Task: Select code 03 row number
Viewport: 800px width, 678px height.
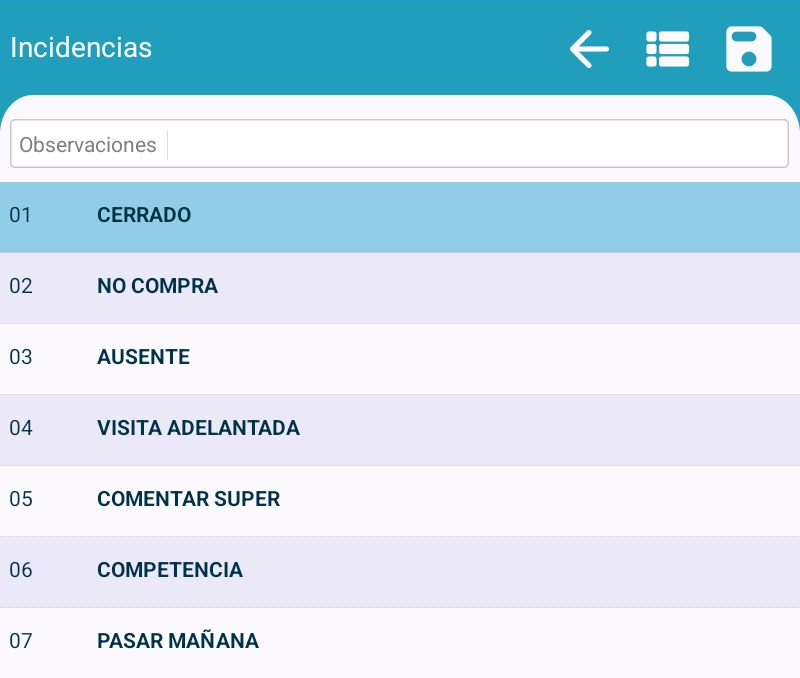Action: (21, 357)
